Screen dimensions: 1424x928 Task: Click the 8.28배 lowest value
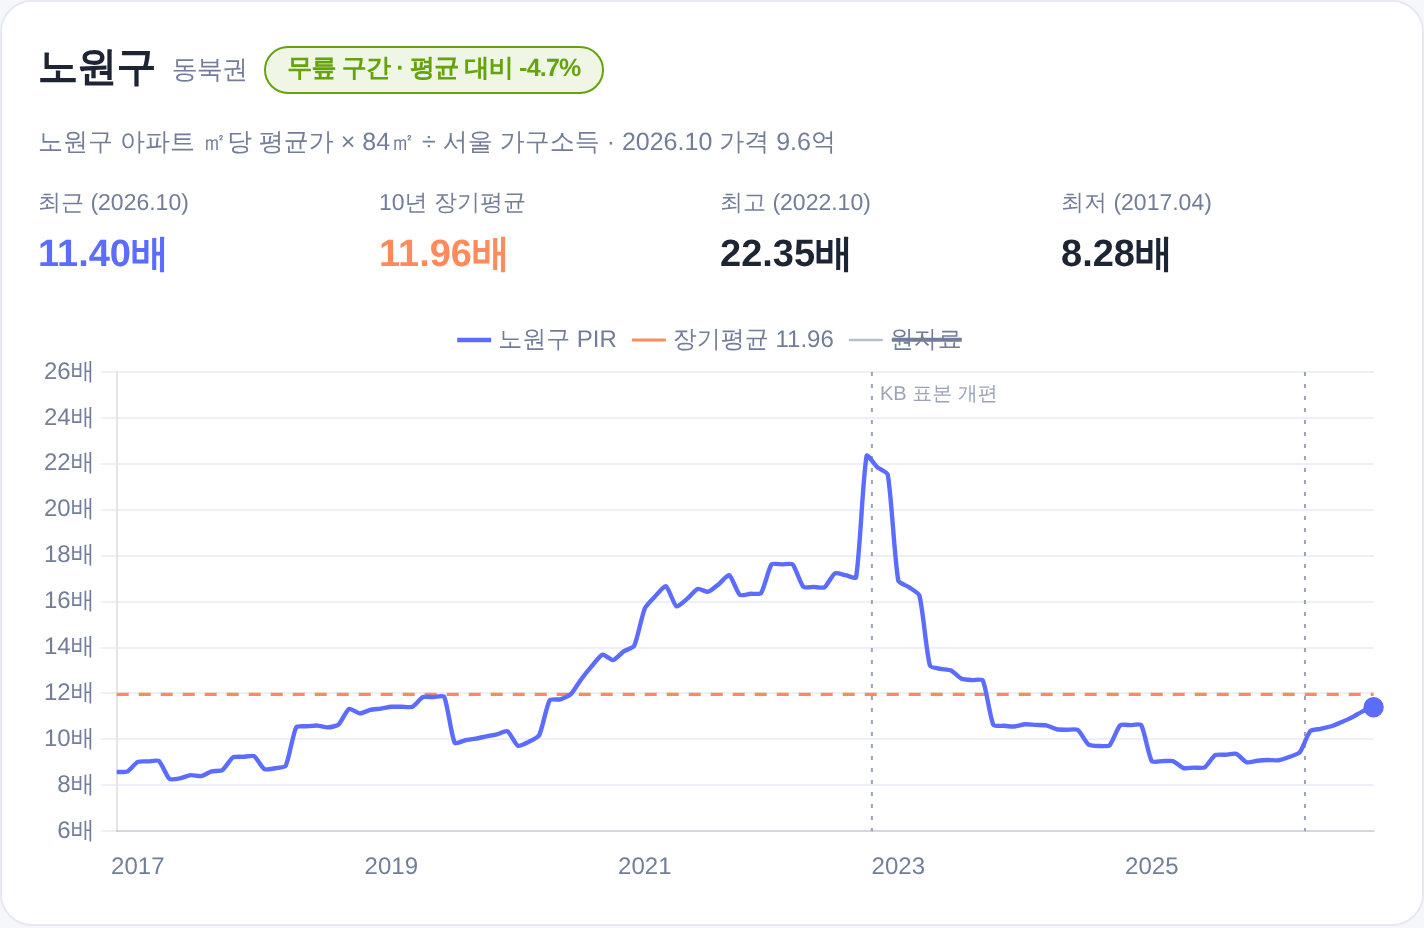click(x=1115, y=254)
